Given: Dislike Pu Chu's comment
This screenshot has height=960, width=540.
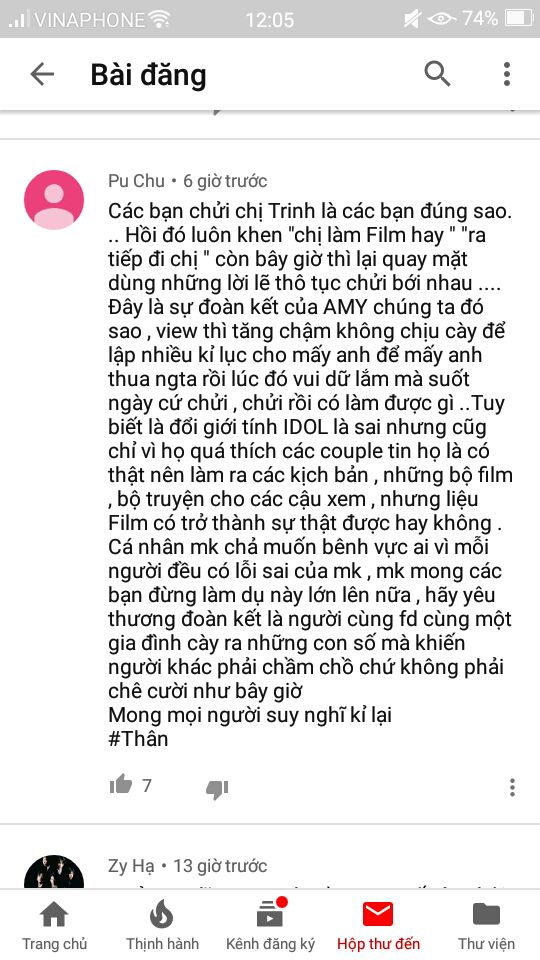Looking at the screenshot, I should [217, 789].
